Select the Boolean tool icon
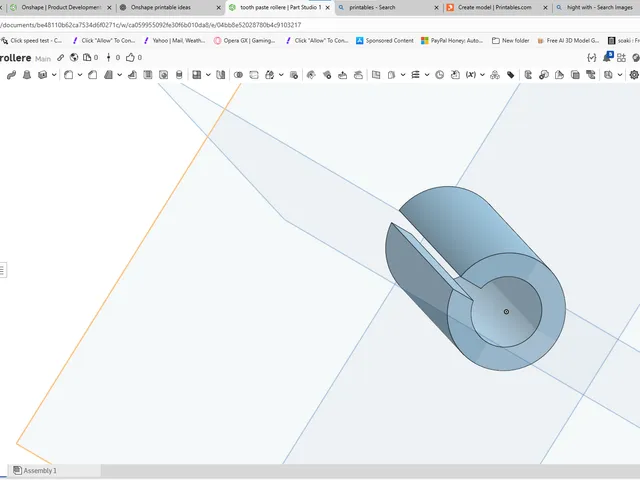 [238, 75]
